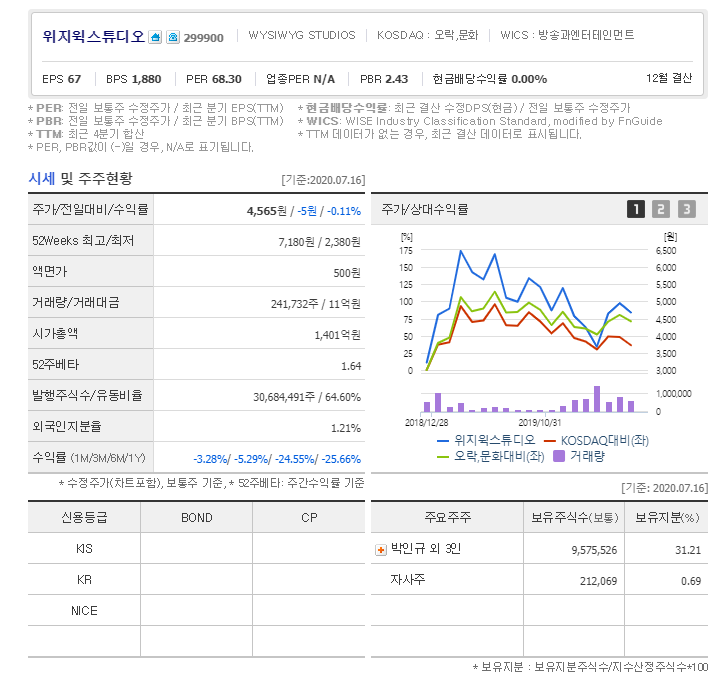This screenshot has width=724, height=684.
Task: Click the 0.69 ownership value
Action: (x=691, y=581)
